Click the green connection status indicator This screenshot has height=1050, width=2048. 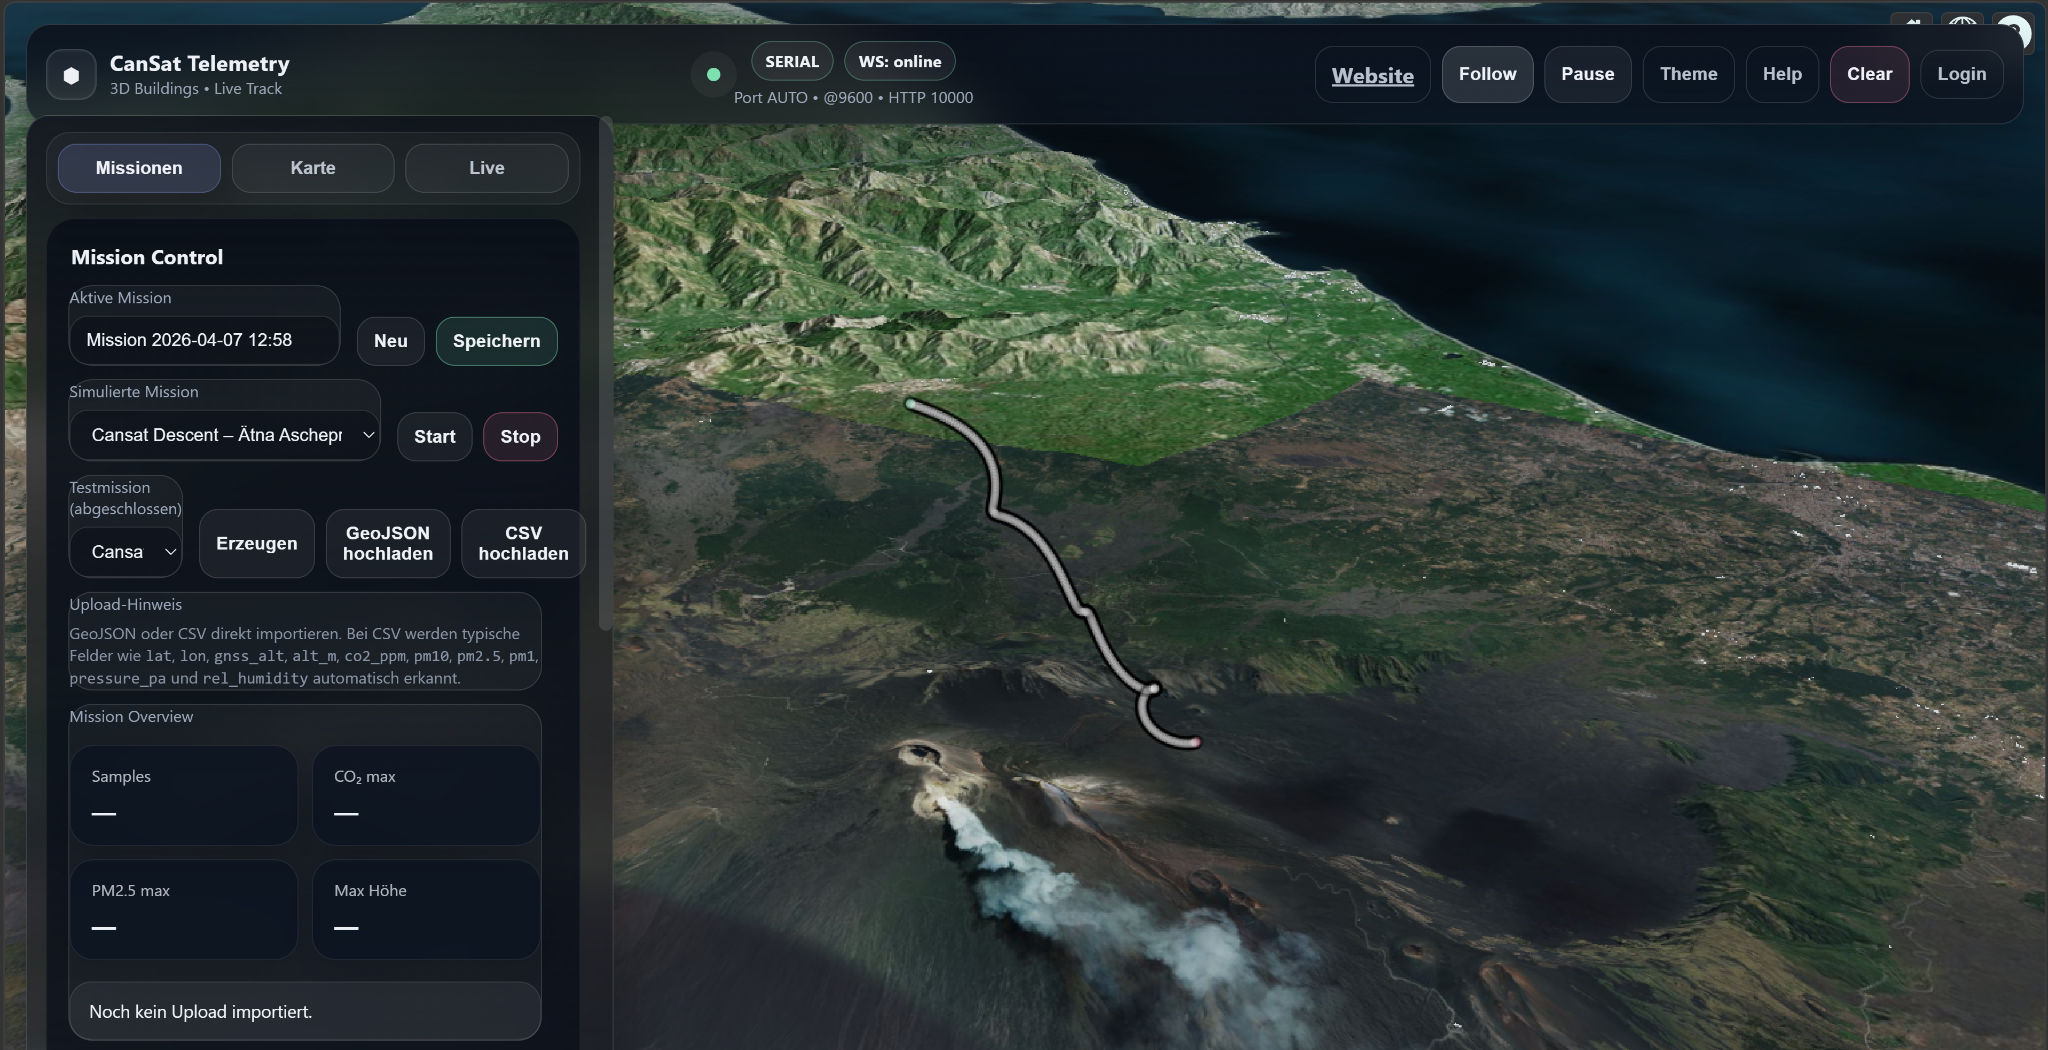[x=713, y=74]
